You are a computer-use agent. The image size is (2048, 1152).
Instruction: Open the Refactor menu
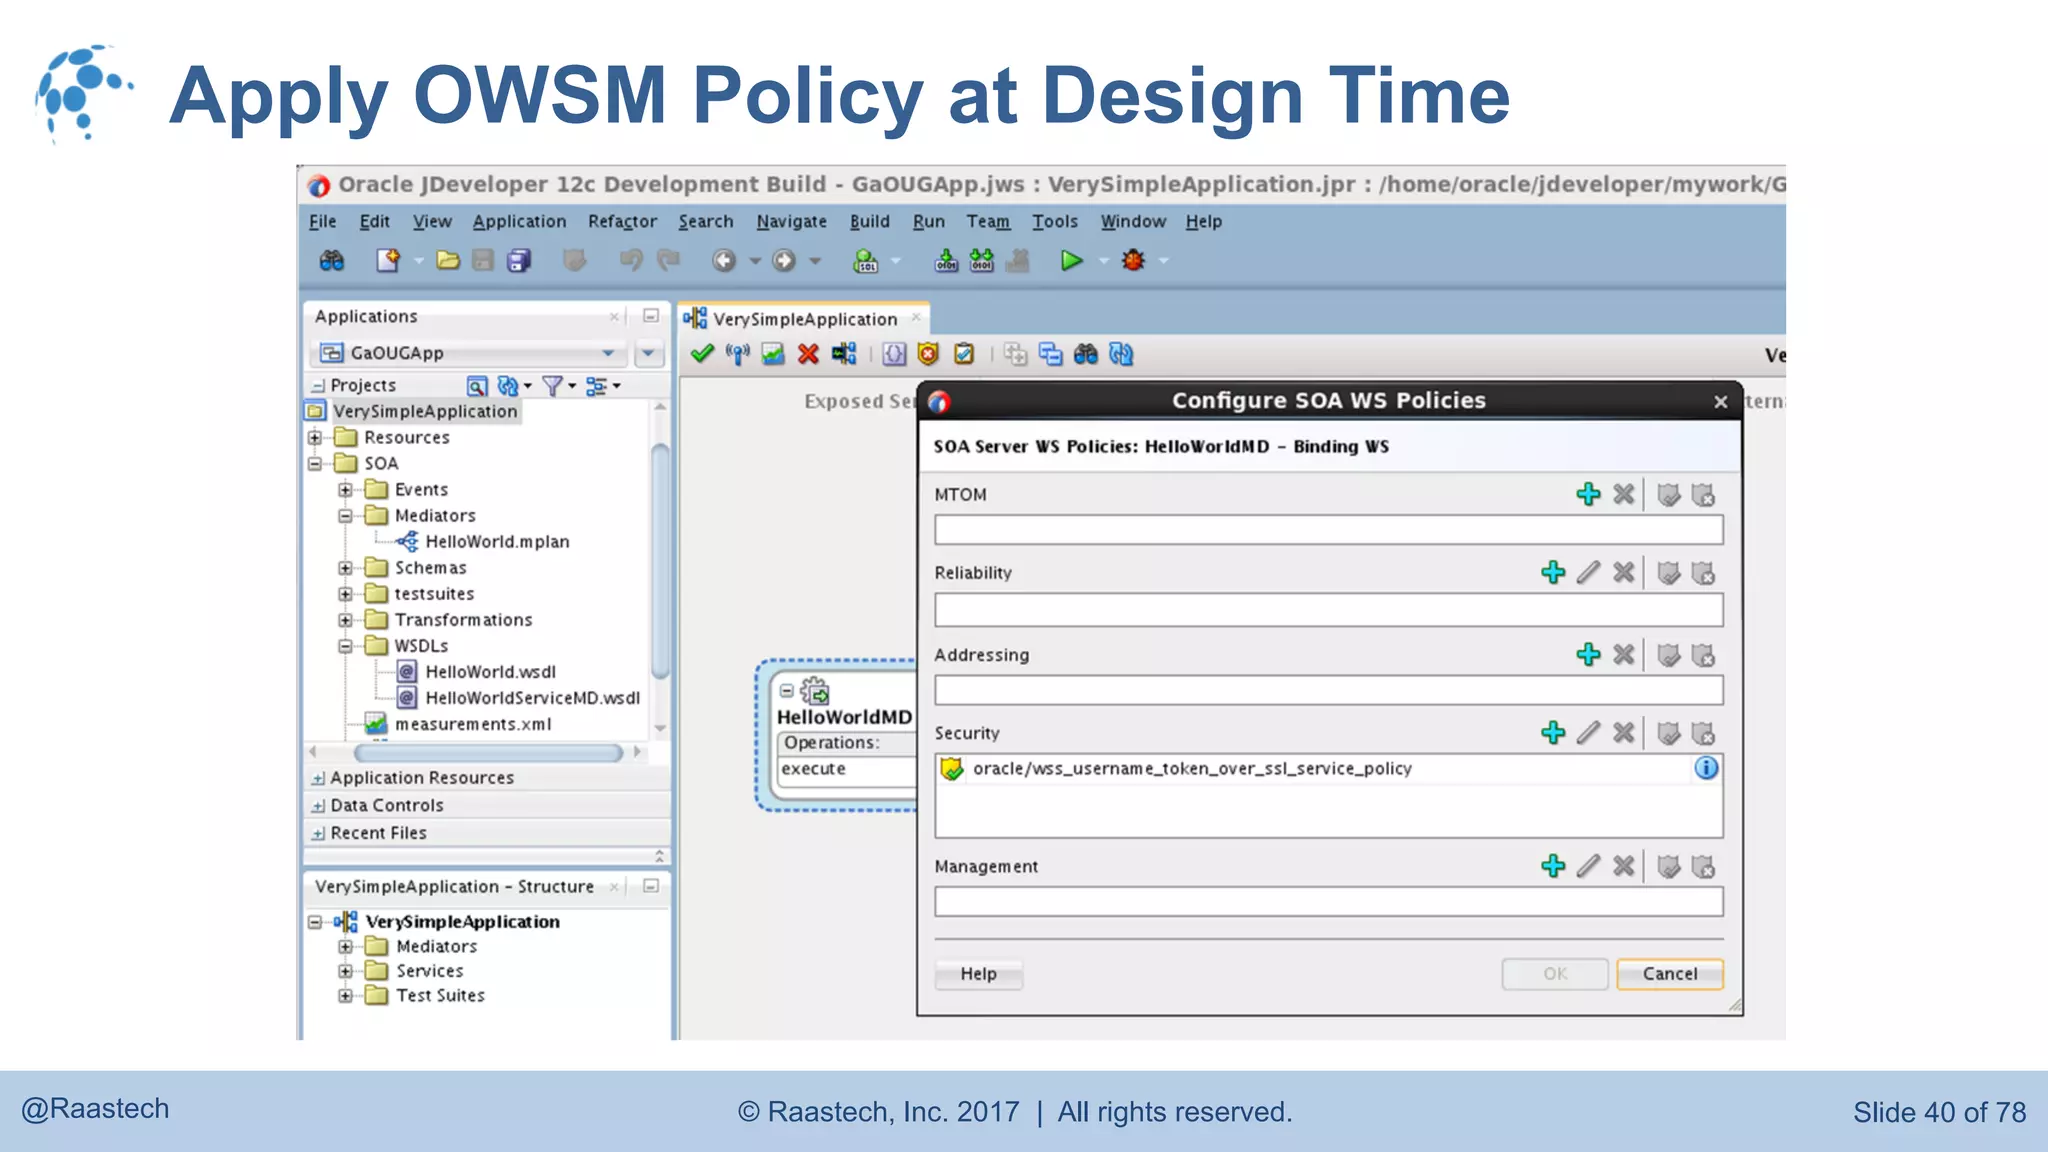pyautogui.click(x=622, y=222)
